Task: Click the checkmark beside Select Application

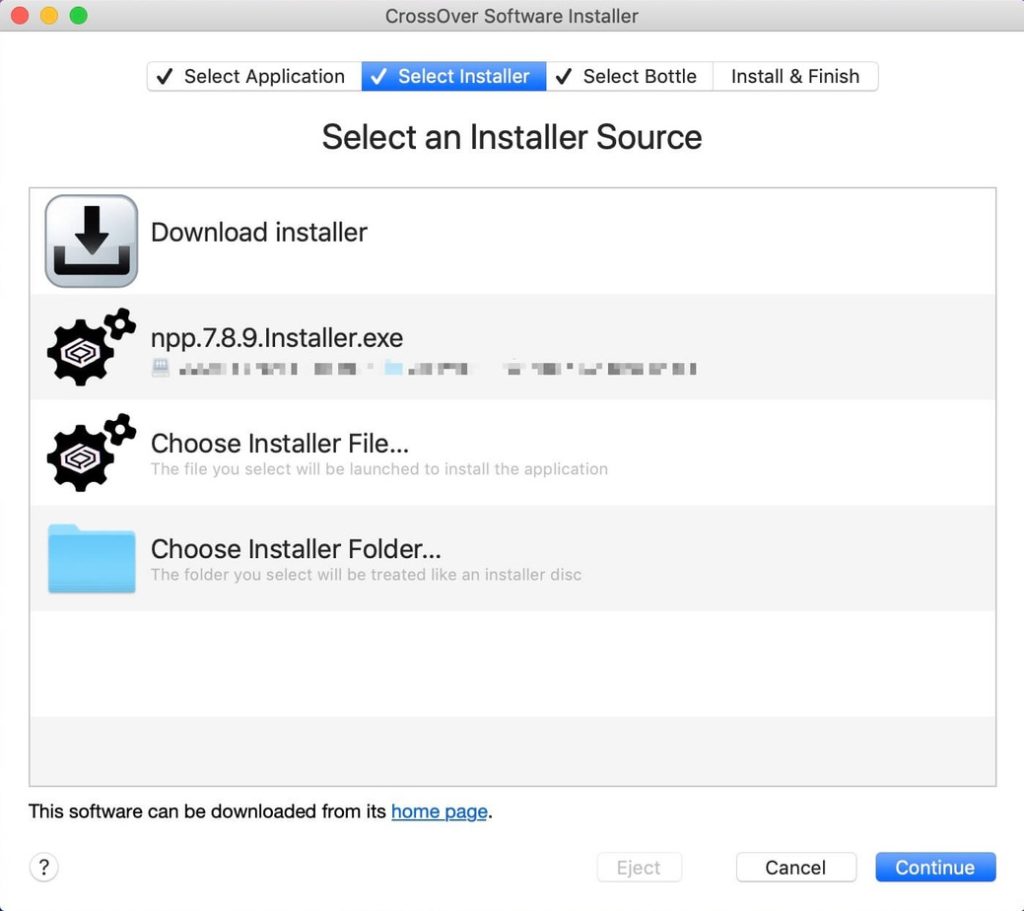Action: click(165, 76)
